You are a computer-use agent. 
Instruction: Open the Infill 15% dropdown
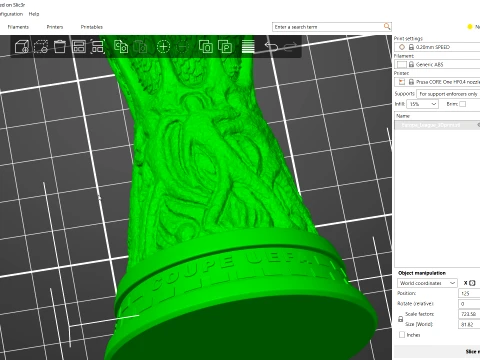coord(422,104)
